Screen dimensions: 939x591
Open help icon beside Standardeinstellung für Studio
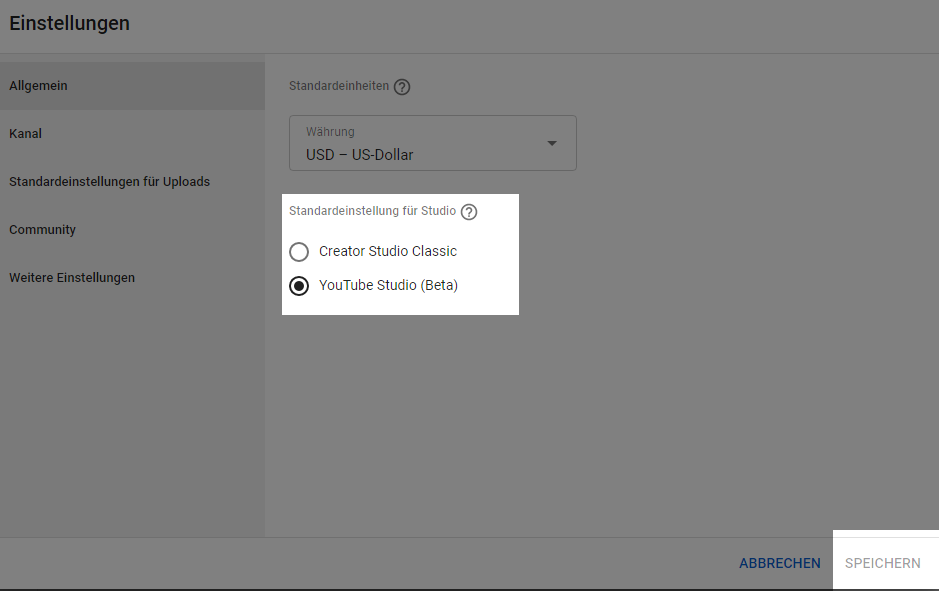[469, 212]
